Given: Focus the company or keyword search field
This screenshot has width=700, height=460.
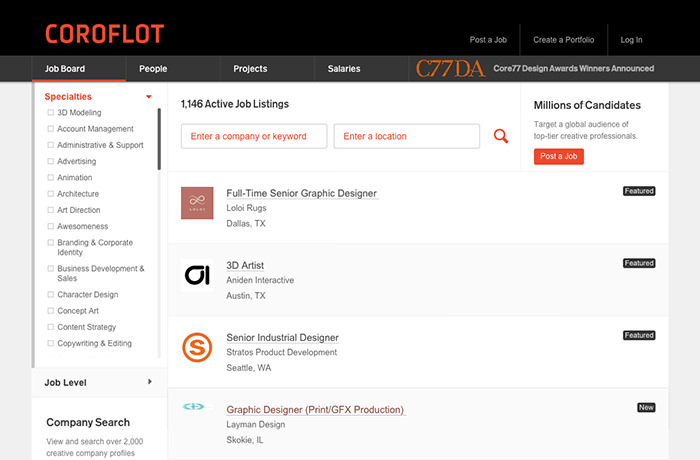Looking at the screenshot, I should coord(255,136).
